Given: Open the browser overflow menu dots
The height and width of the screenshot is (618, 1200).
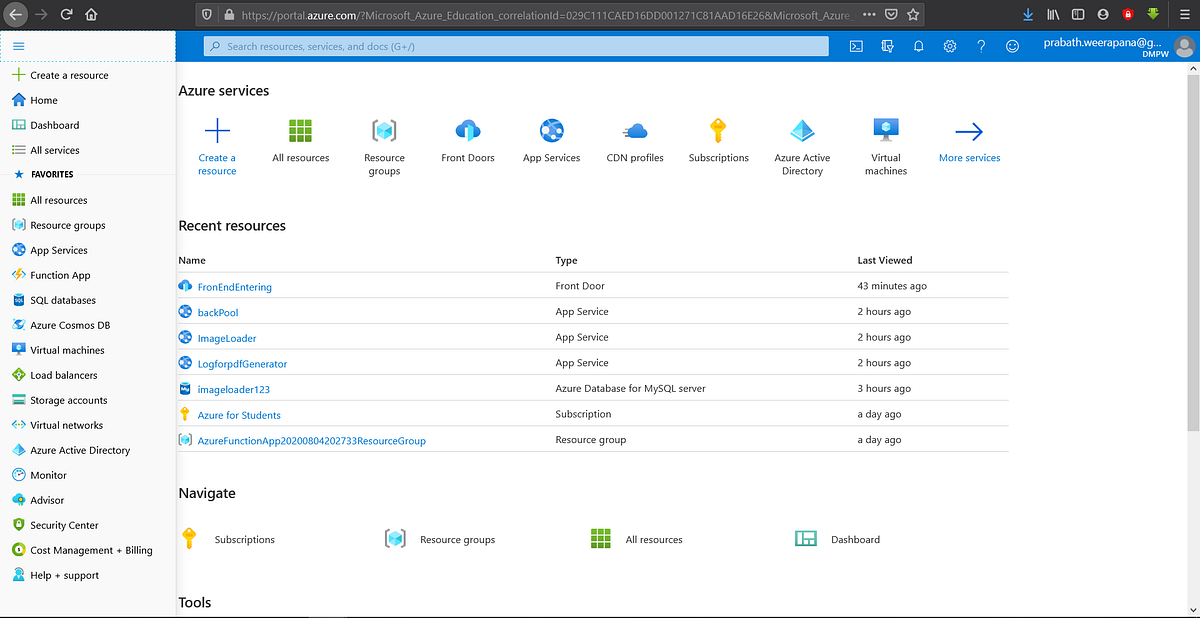Looking at the screenshot, I should click(x=869, y=14).
